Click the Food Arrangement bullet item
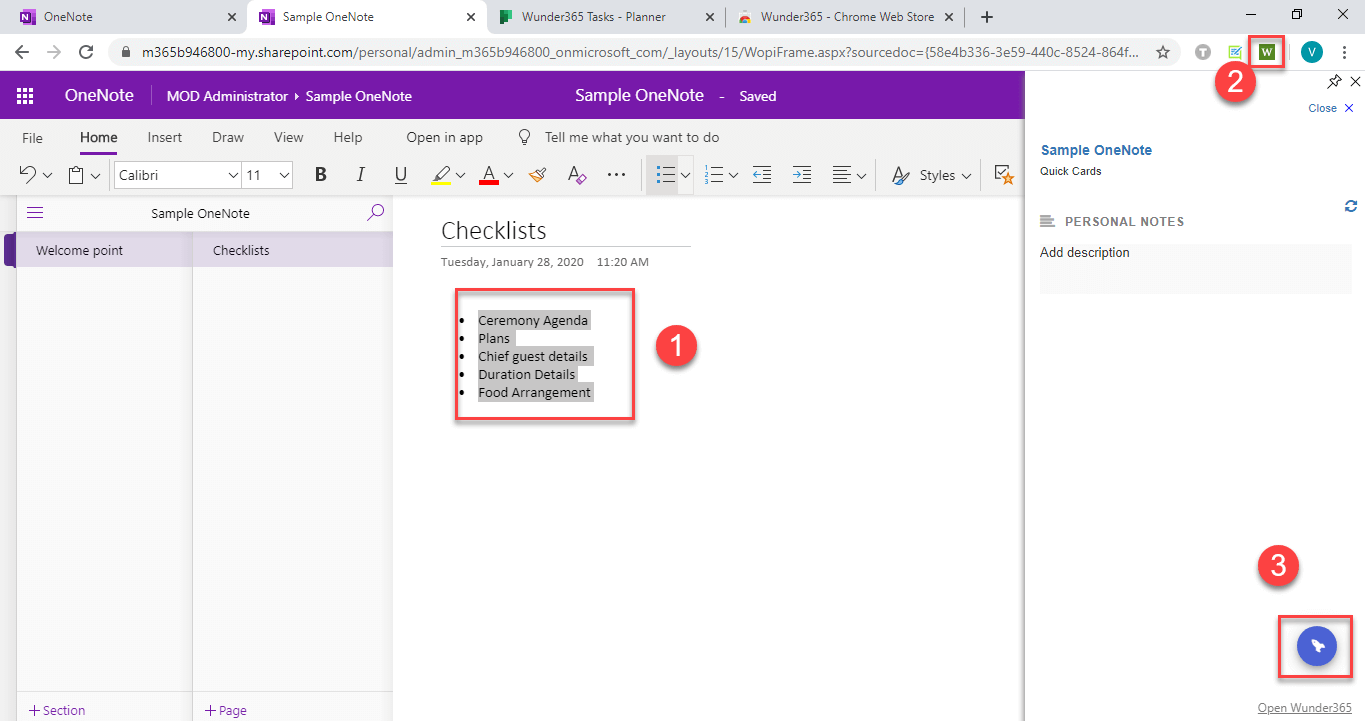The image size is (1365, 721). click(535, 392)
